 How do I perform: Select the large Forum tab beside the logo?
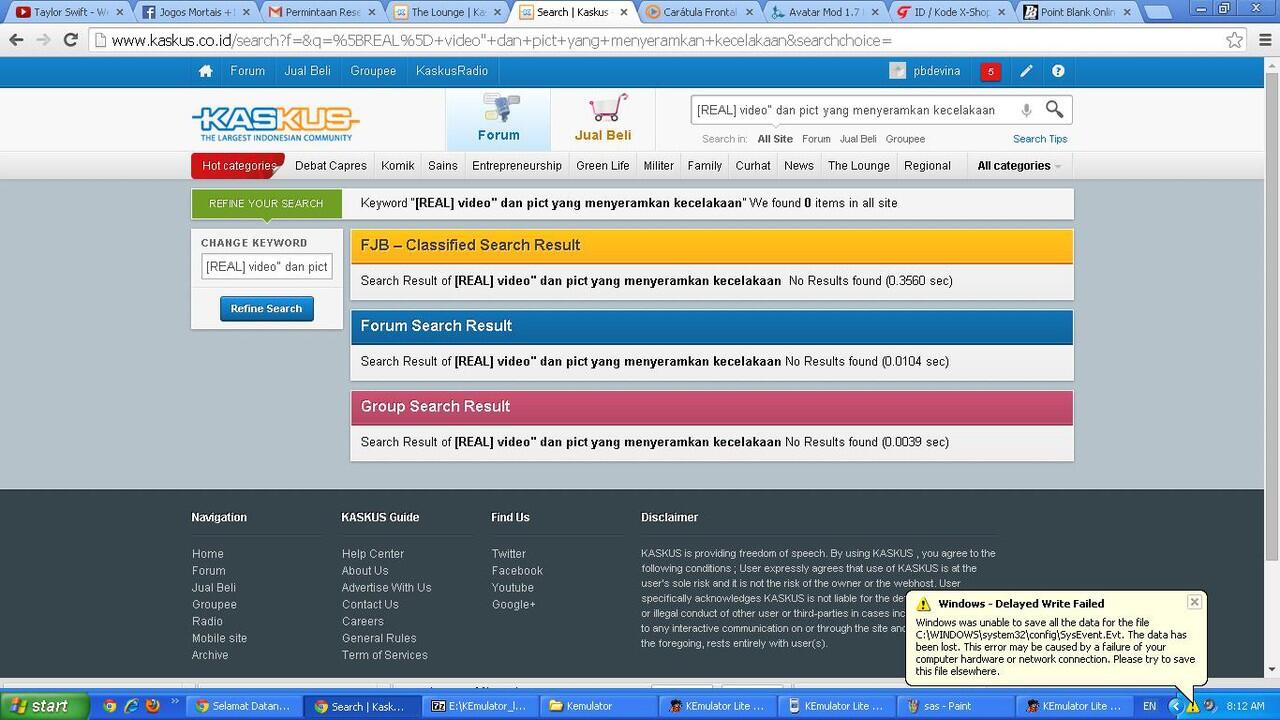[498, 120]
